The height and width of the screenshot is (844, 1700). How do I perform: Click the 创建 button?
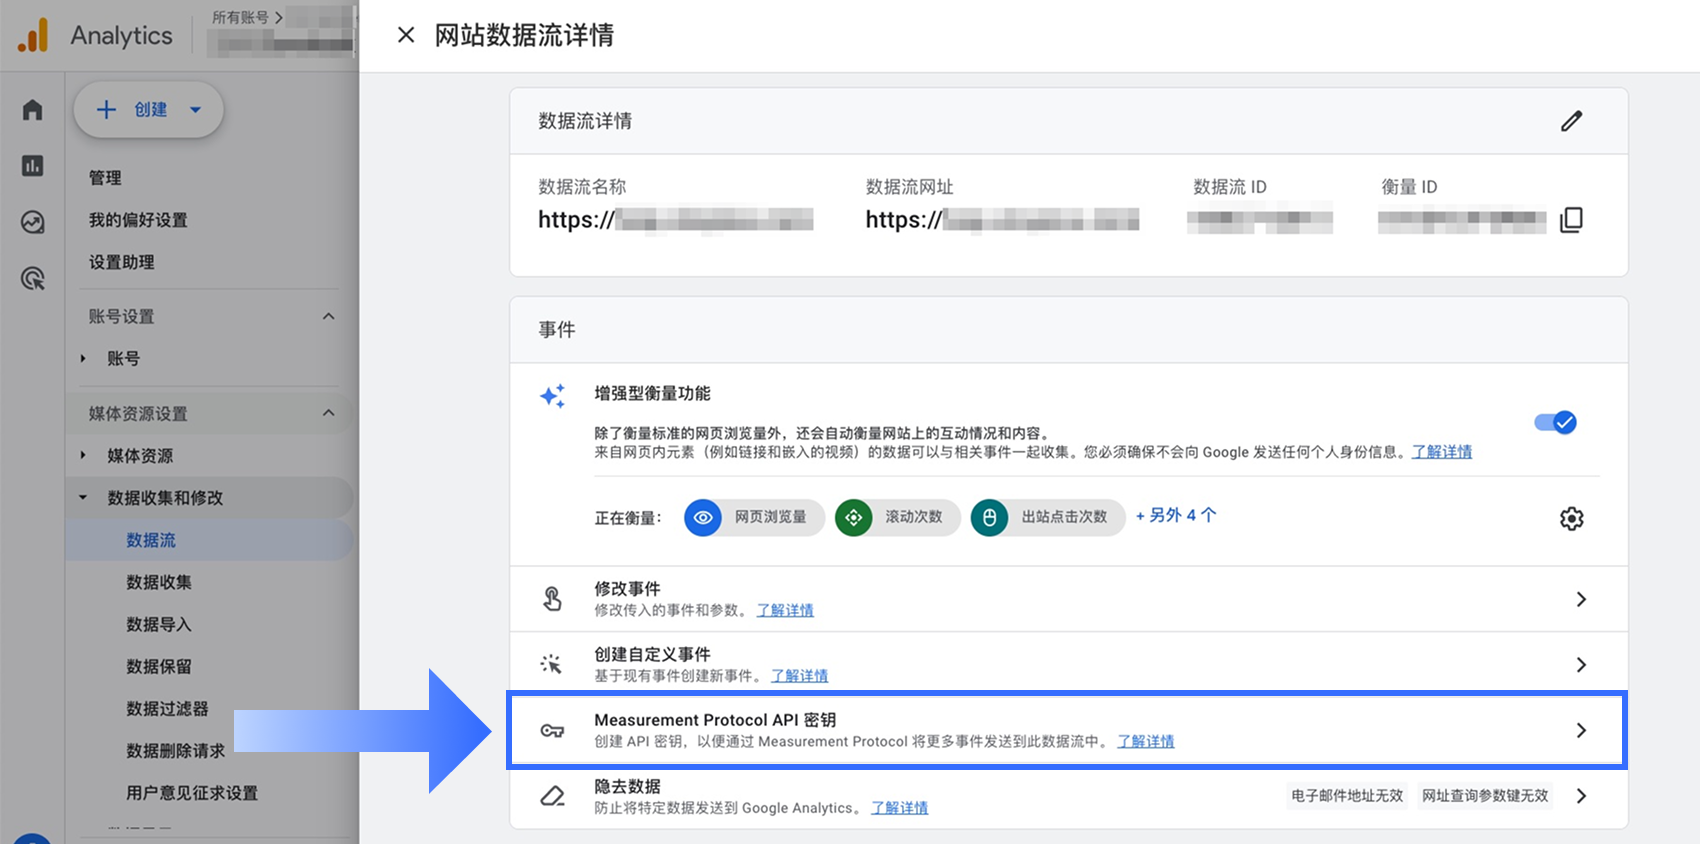pos(148,110)
